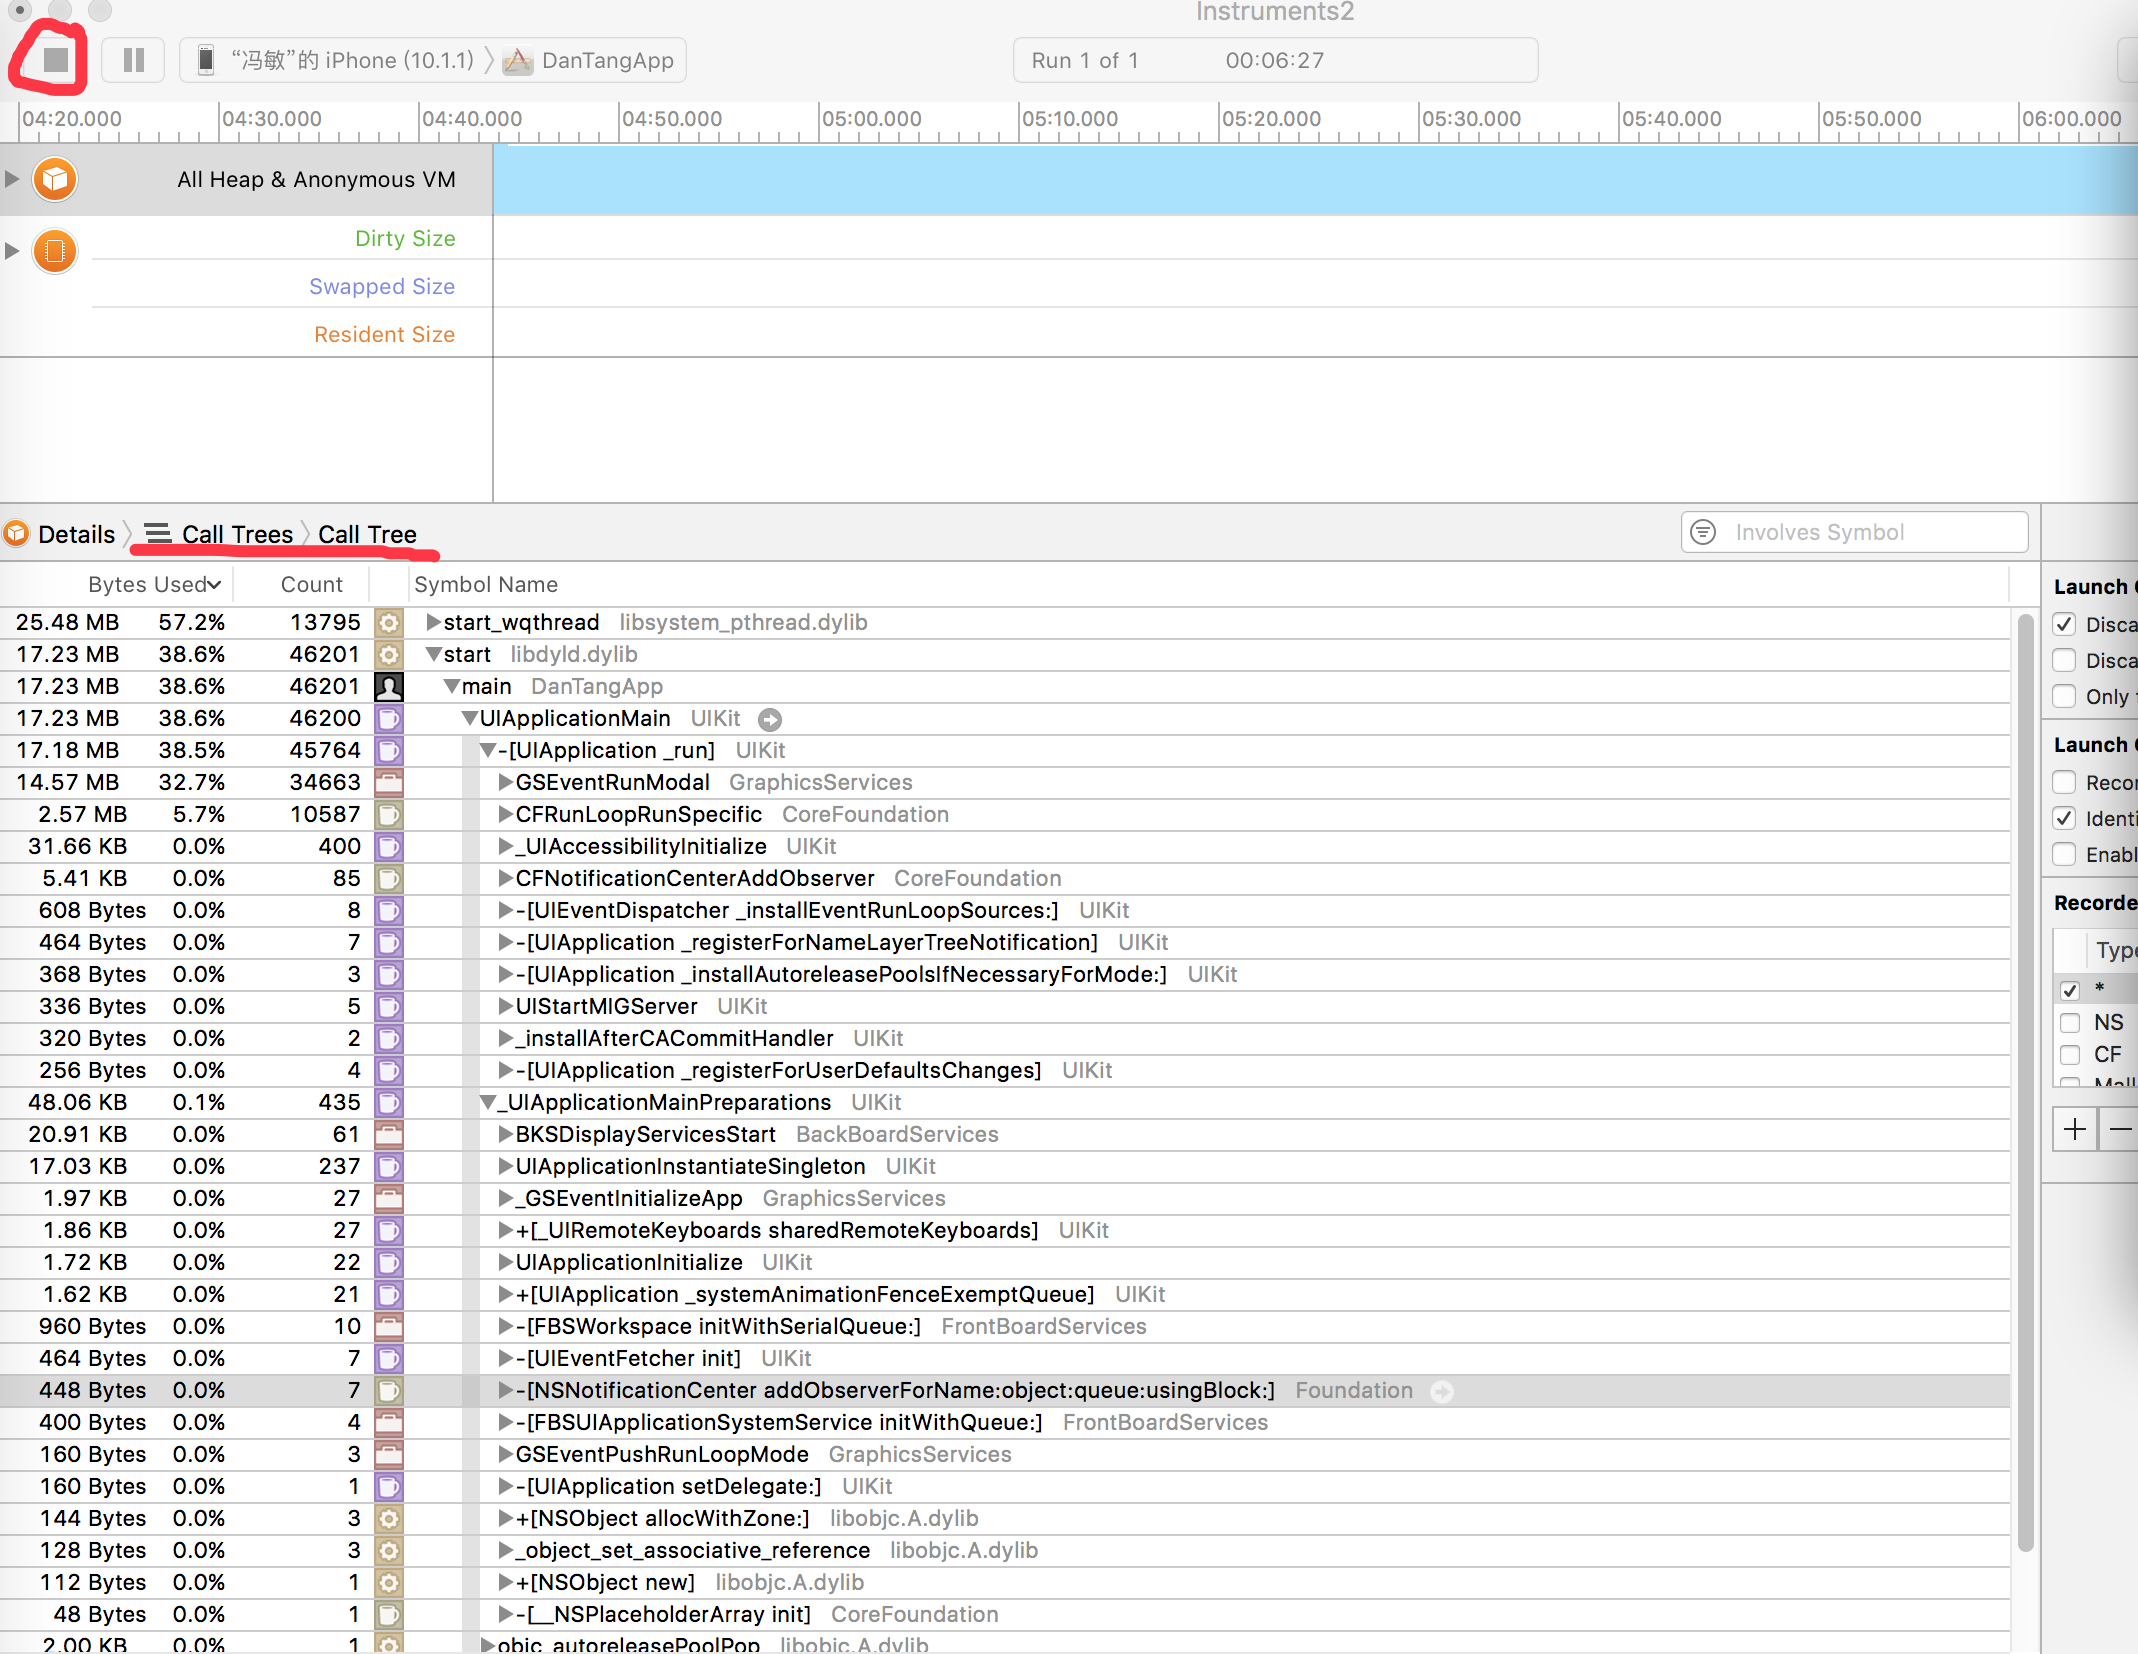Click the 05:30.000 mark on timeline ruler
2138x1654 pixels.
[1471, 119]
